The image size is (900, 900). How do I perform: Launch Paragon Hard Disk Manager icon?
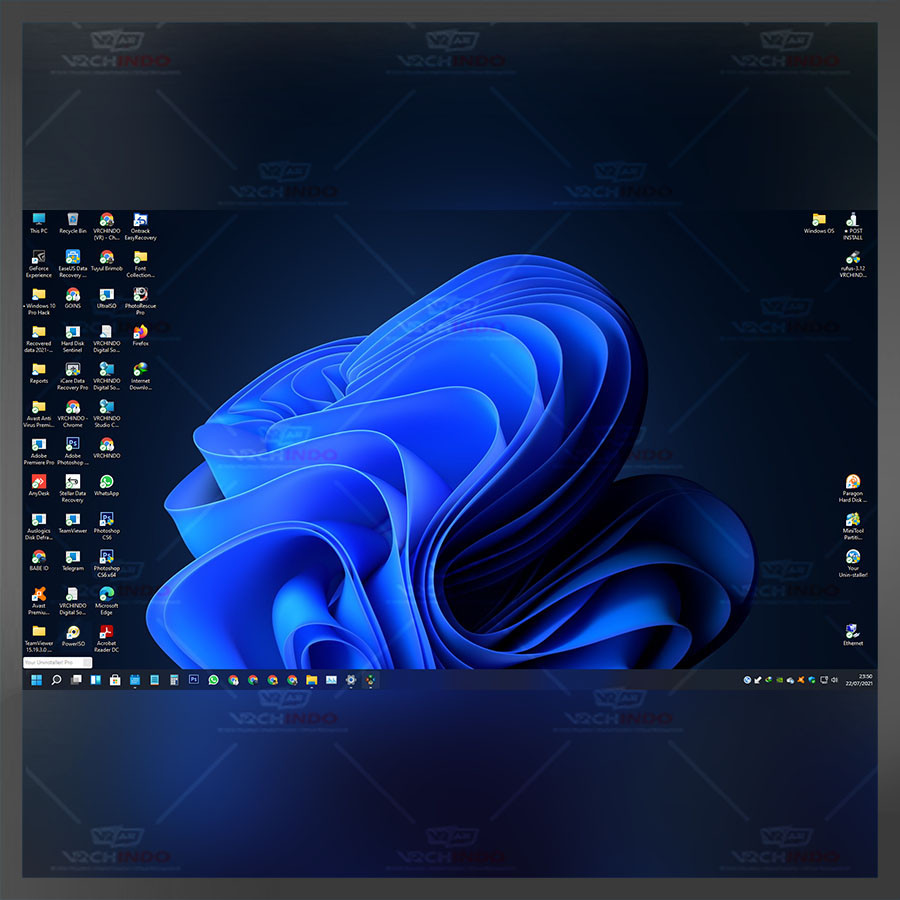pyautogui.click(x=852, y=483)
